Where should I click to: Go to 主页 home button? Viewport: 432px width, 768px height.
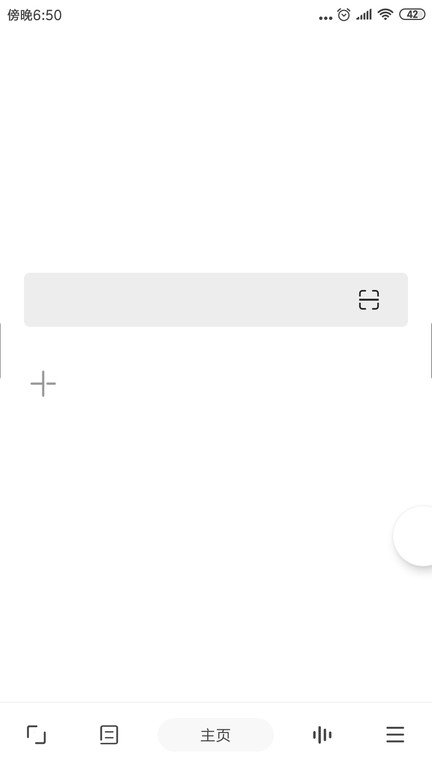216,735
